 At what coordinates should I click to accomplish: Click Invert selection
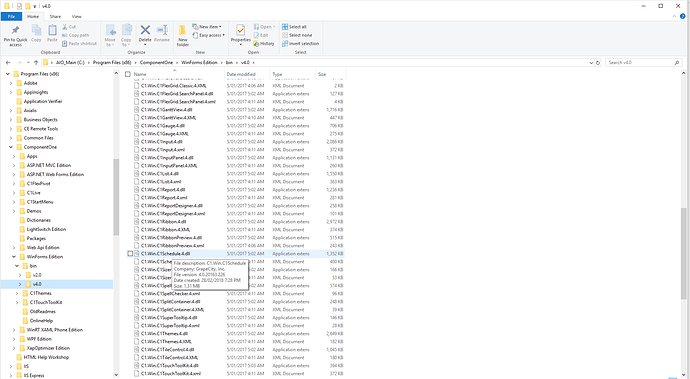click(301, 44)
